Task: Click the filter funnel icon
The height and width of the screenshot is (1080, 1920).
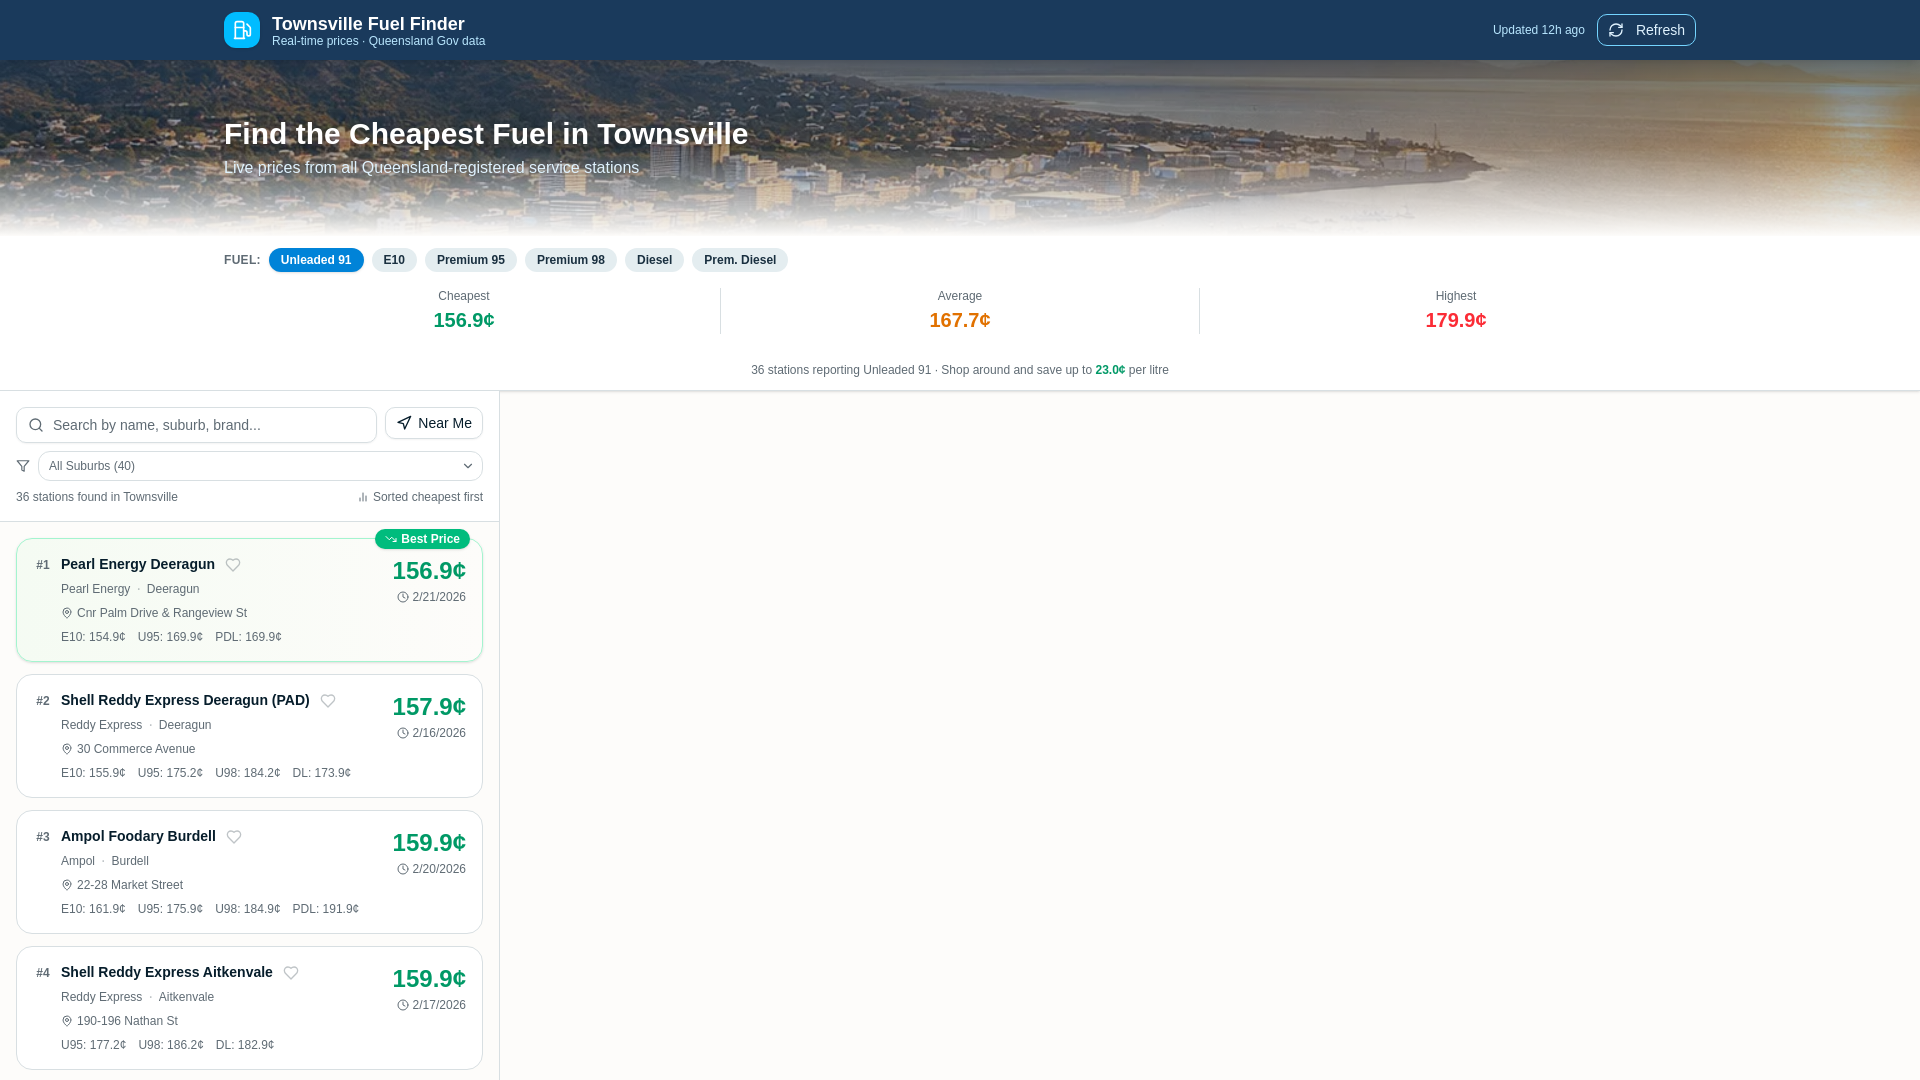Action: [23, 466]
